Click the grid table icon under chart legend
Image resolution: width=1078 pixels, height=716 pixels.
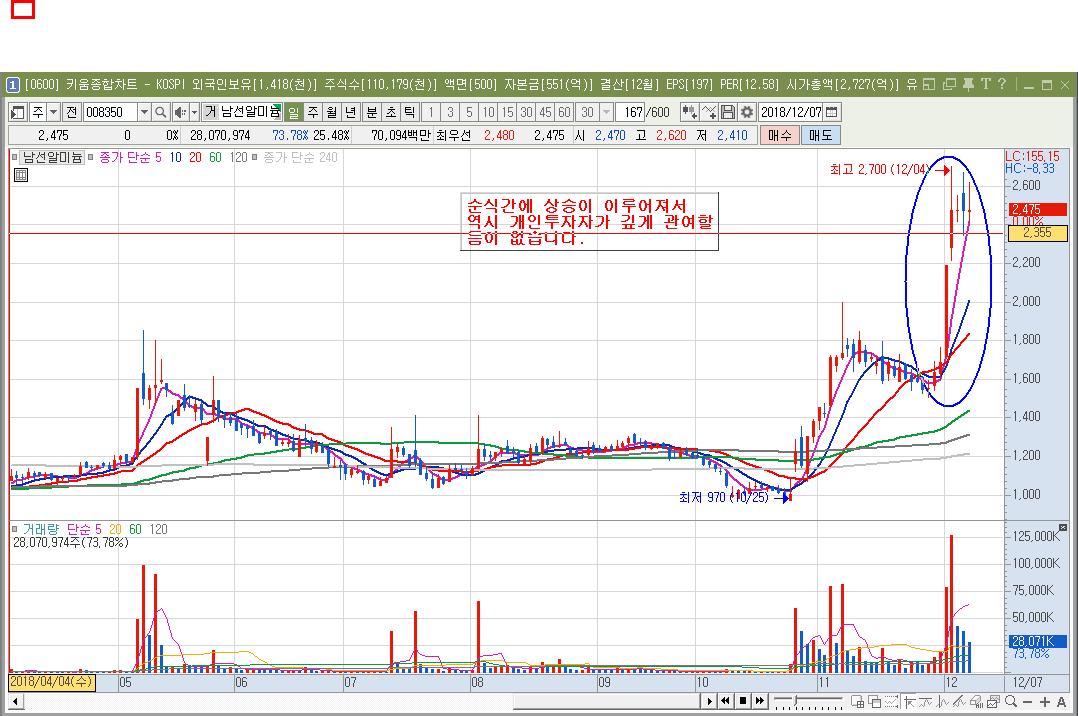click(20, 175)
